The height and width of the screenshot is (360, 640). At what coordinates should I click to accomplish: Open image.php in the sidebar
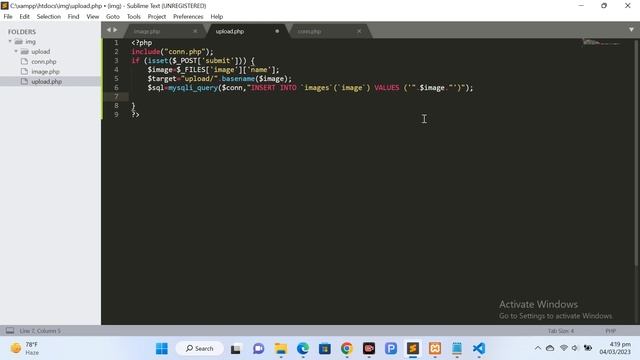45,71
